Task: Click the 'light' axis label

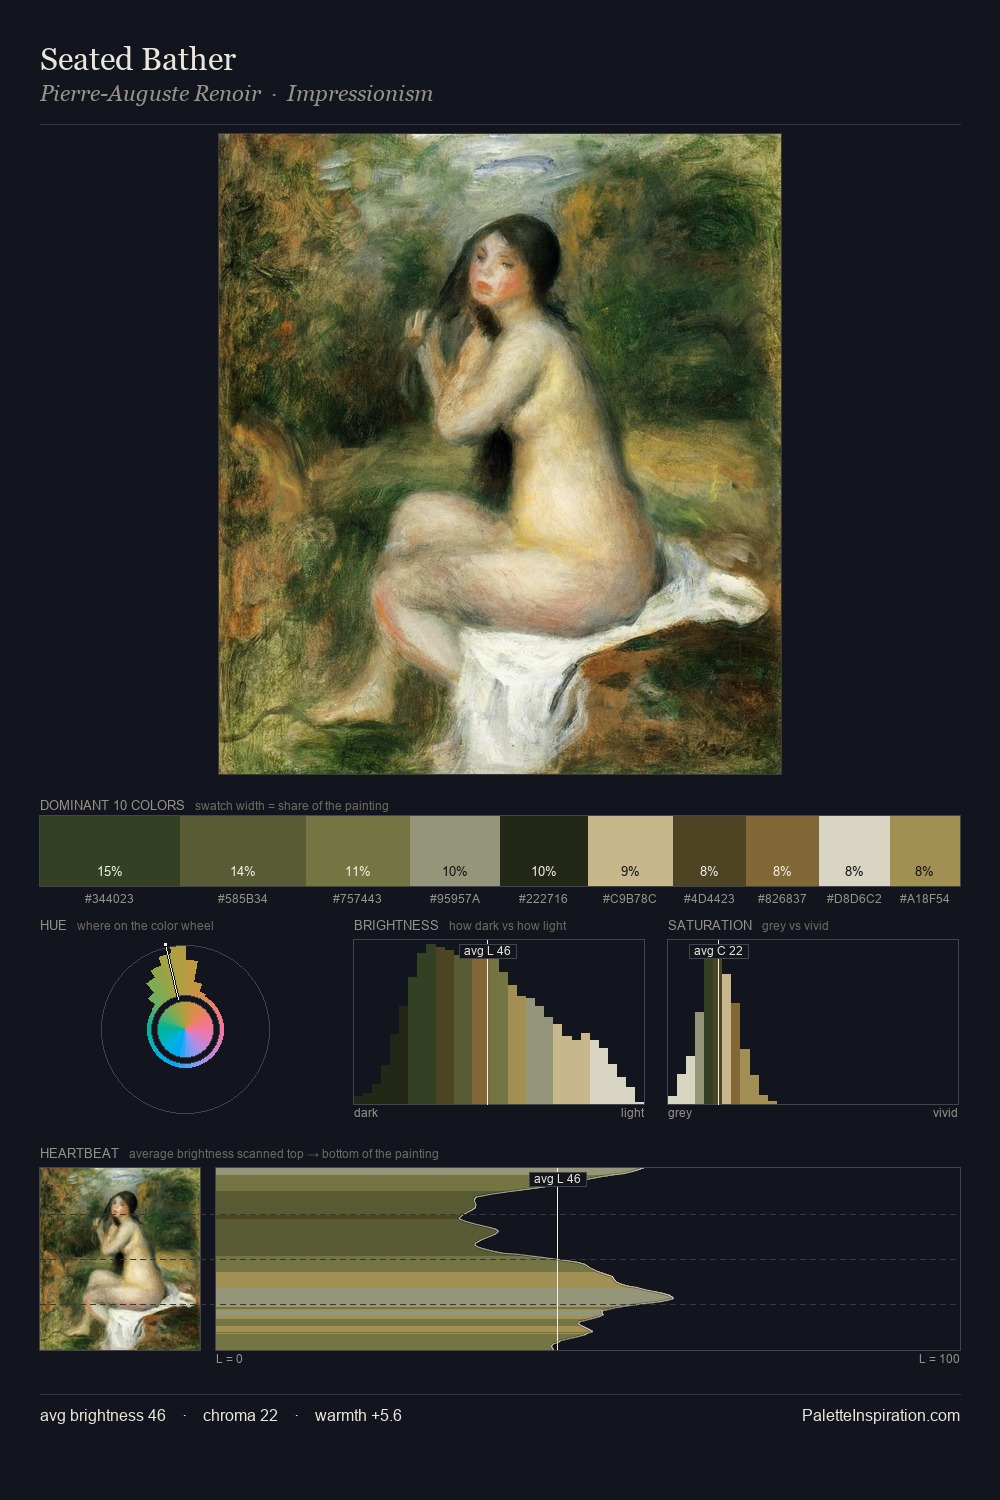Action: click(x=633, y=1113)
